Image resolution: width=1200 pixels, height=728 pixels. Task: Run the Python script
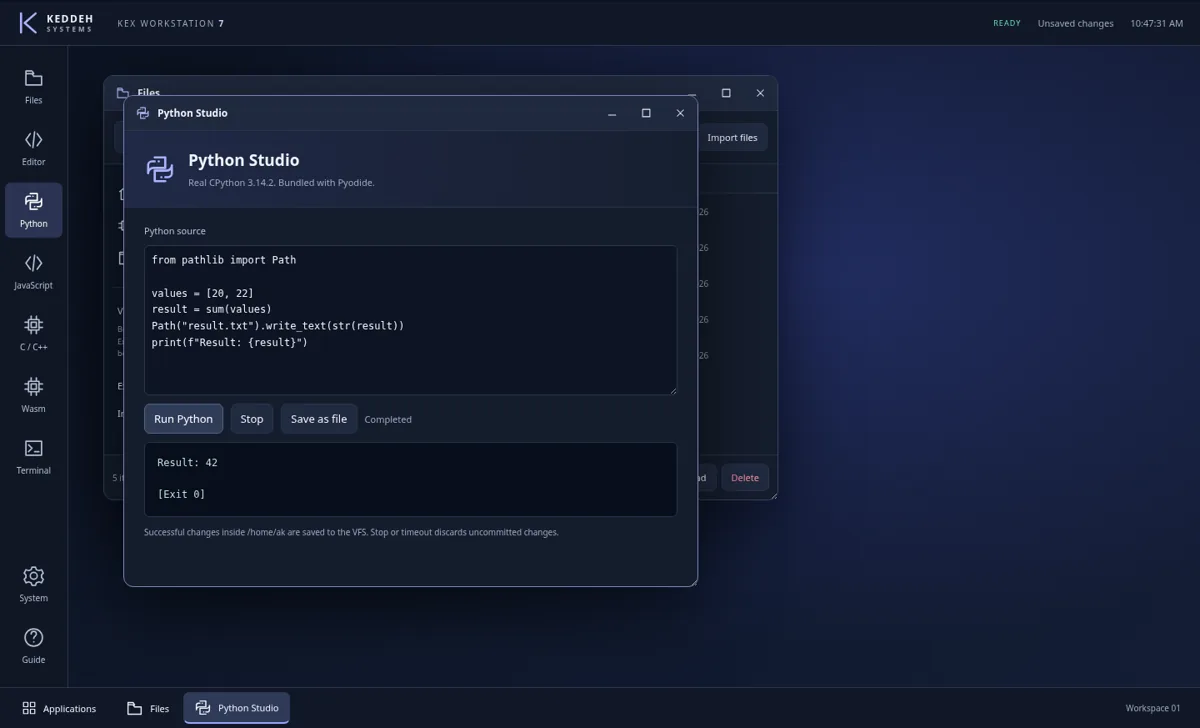183,419
